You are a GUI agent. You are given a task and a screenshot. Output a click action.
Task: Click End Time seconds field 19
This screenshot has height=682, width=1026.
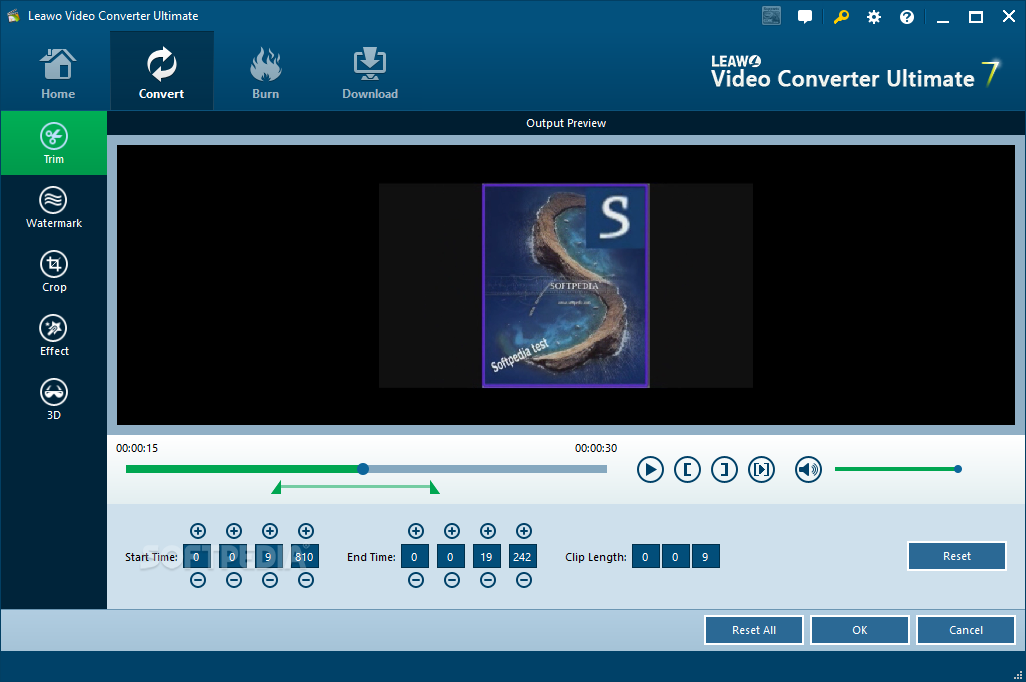tap(487, 556)
